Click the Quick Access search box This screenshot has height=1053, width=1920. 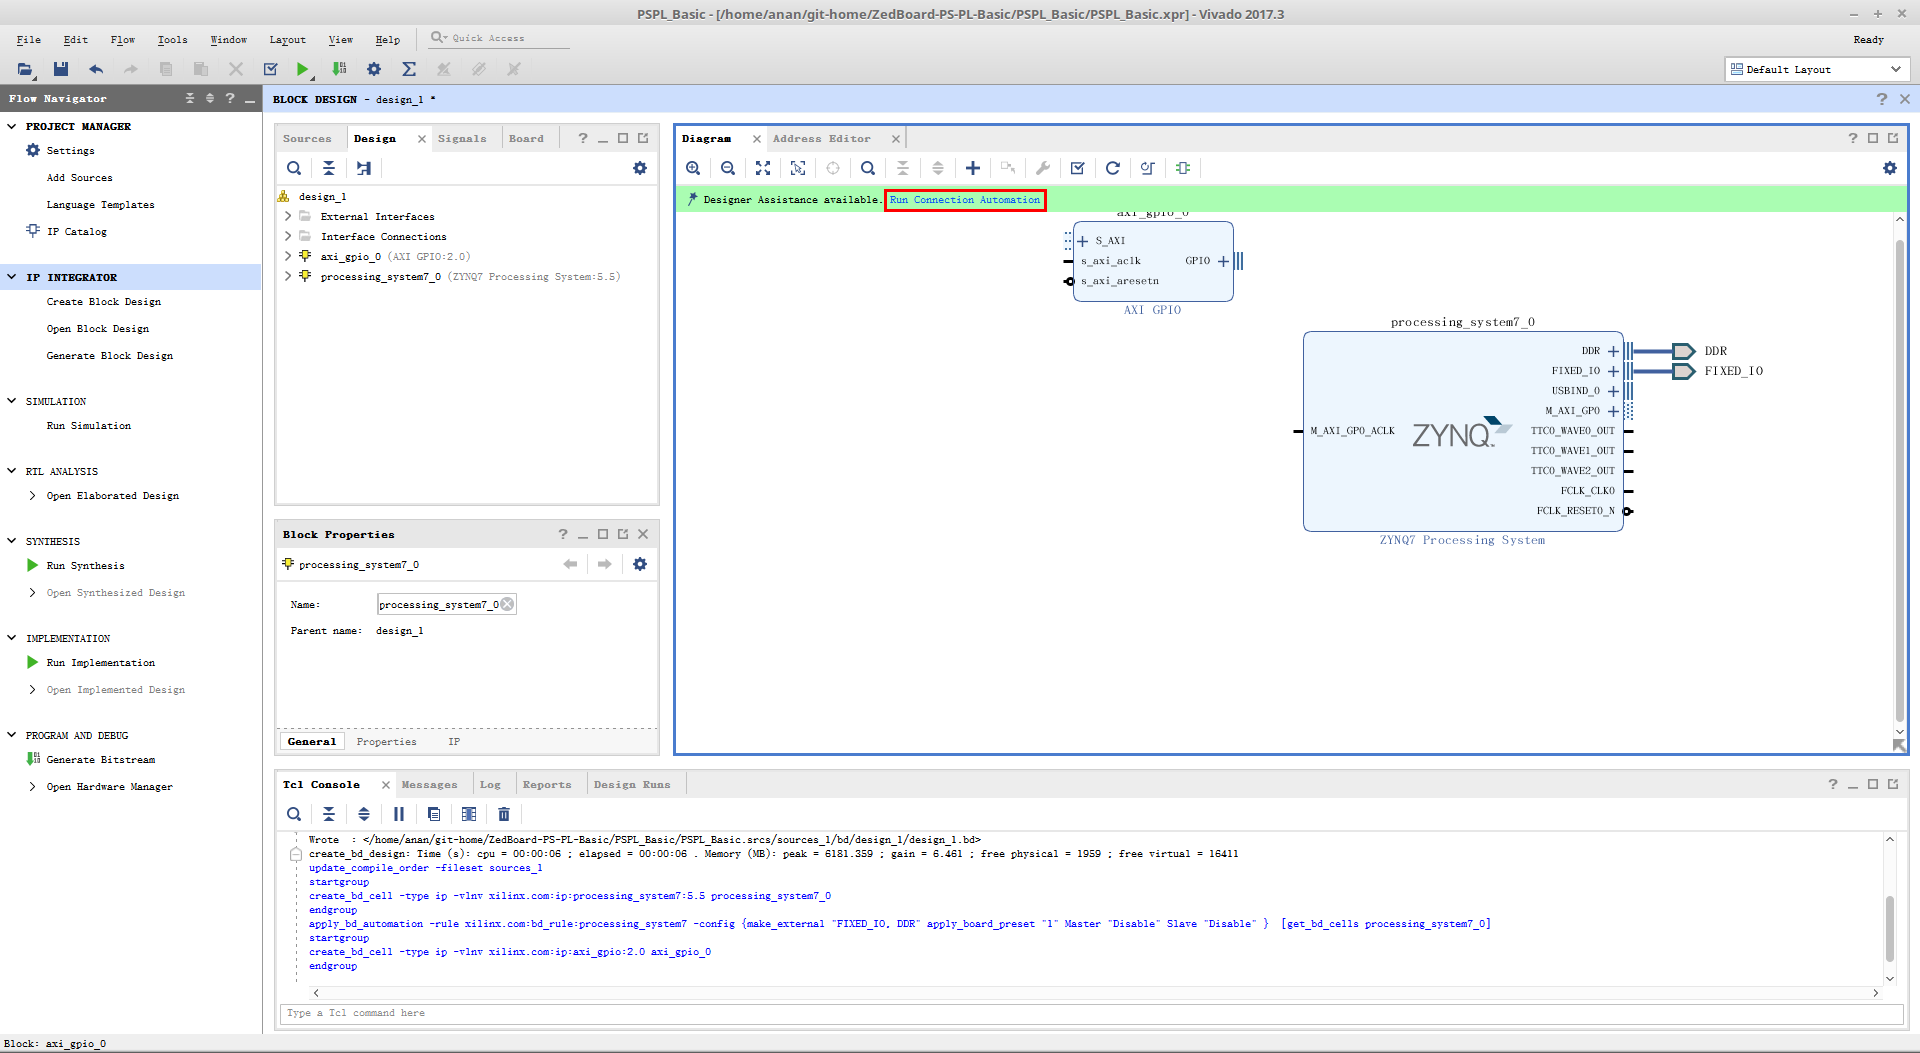coord(499,38)
